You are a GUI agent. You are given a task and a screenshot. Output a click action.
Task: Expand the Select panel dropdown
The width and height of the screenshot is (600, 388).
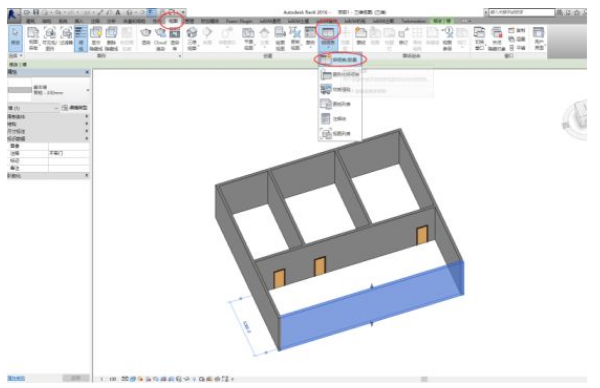(x=15, y=56)
